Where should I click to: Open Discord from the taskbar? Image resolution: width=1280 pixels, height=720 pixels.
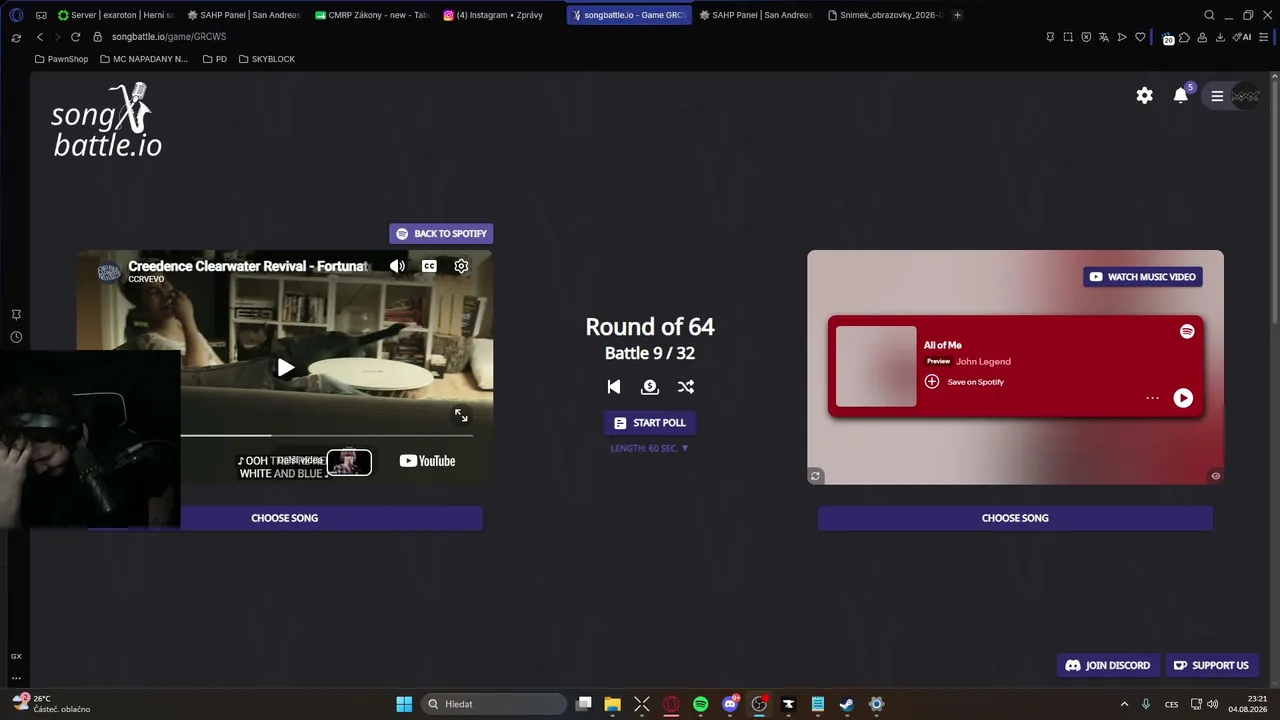pyautogui.click(x=730, y=704)
